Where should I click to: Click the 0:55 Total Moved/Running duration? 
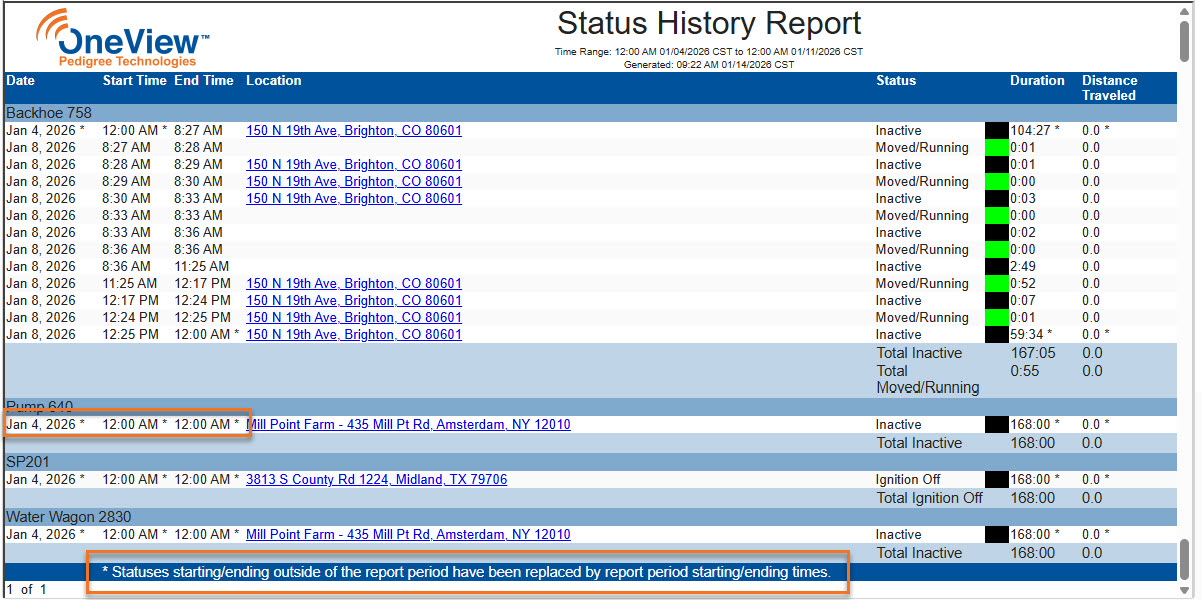(x=1025, y=371)
